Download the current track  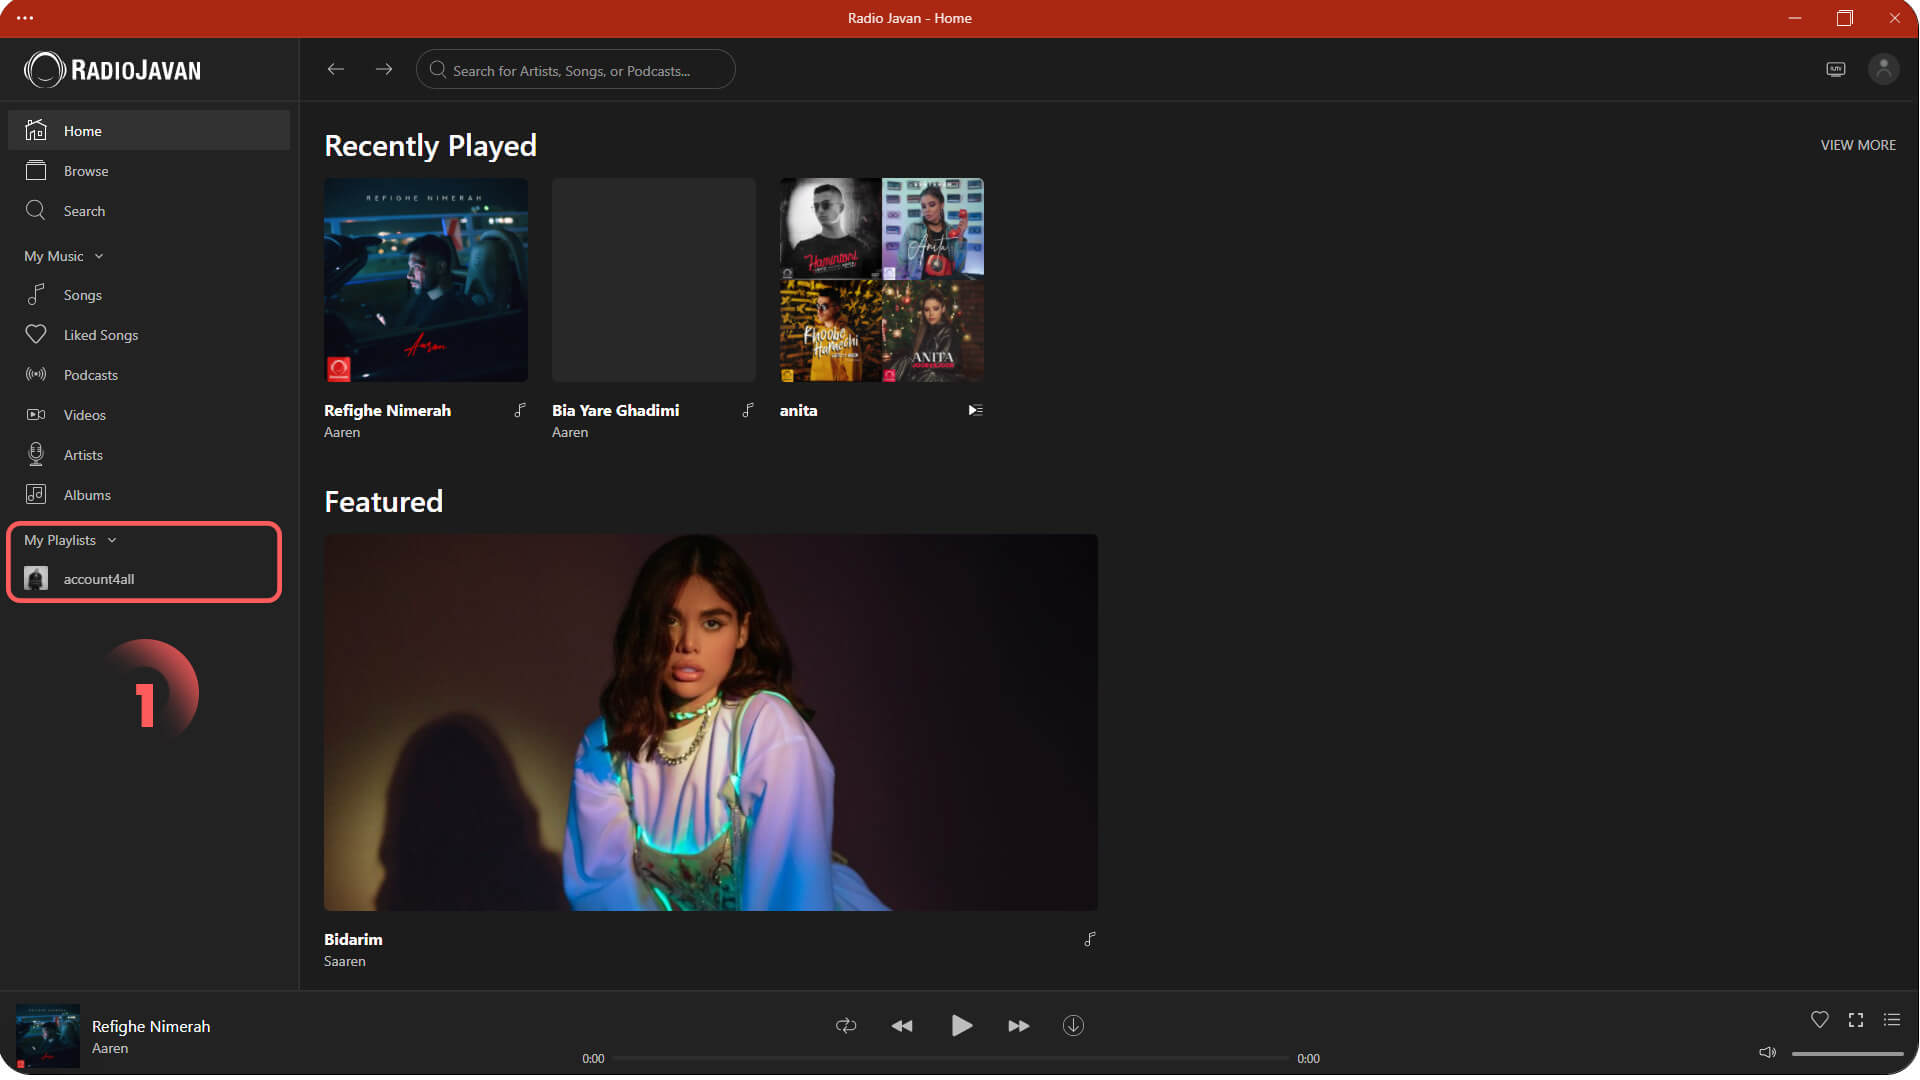1073,1026
